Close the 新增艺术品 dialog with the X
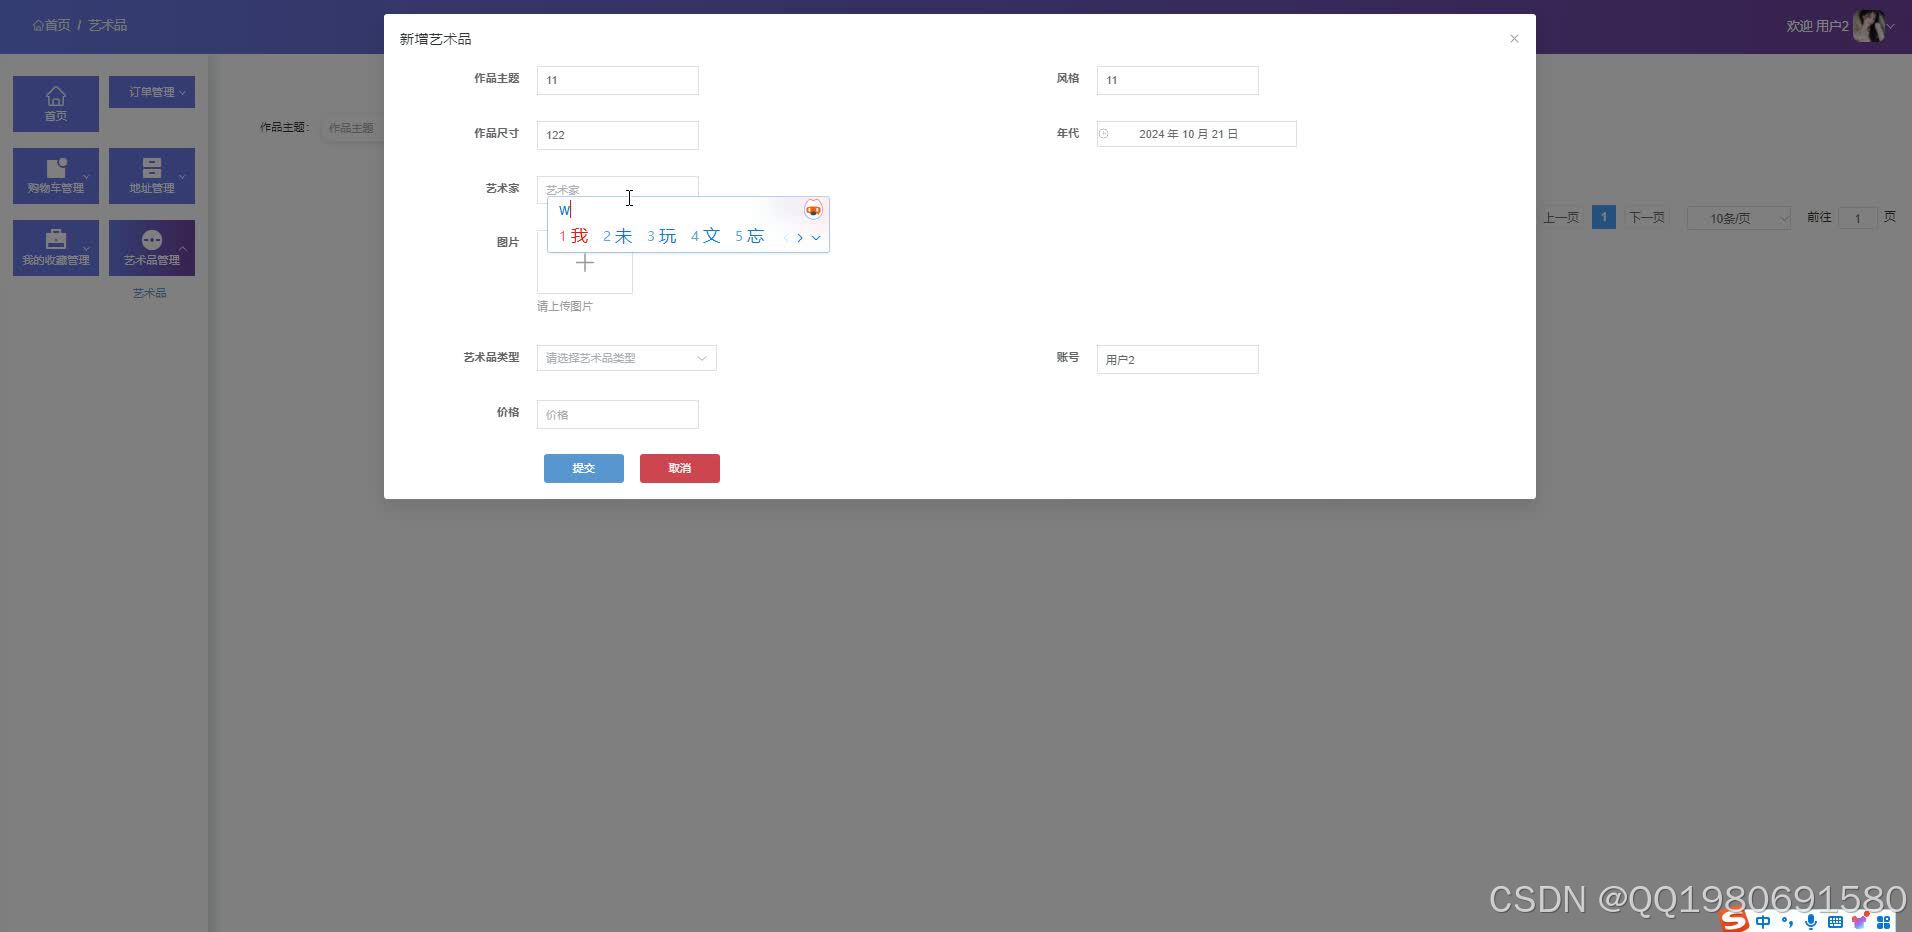The width and height of the screenshot is (1912, 932). (1514, 39)
